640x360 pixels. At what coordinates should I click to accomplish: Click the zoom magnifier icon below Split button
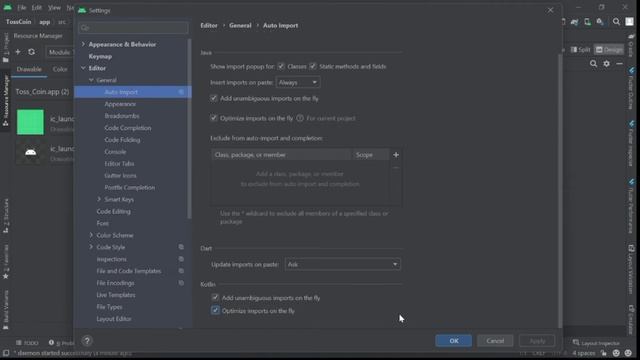pyautogui.click(x=593, y=64)
